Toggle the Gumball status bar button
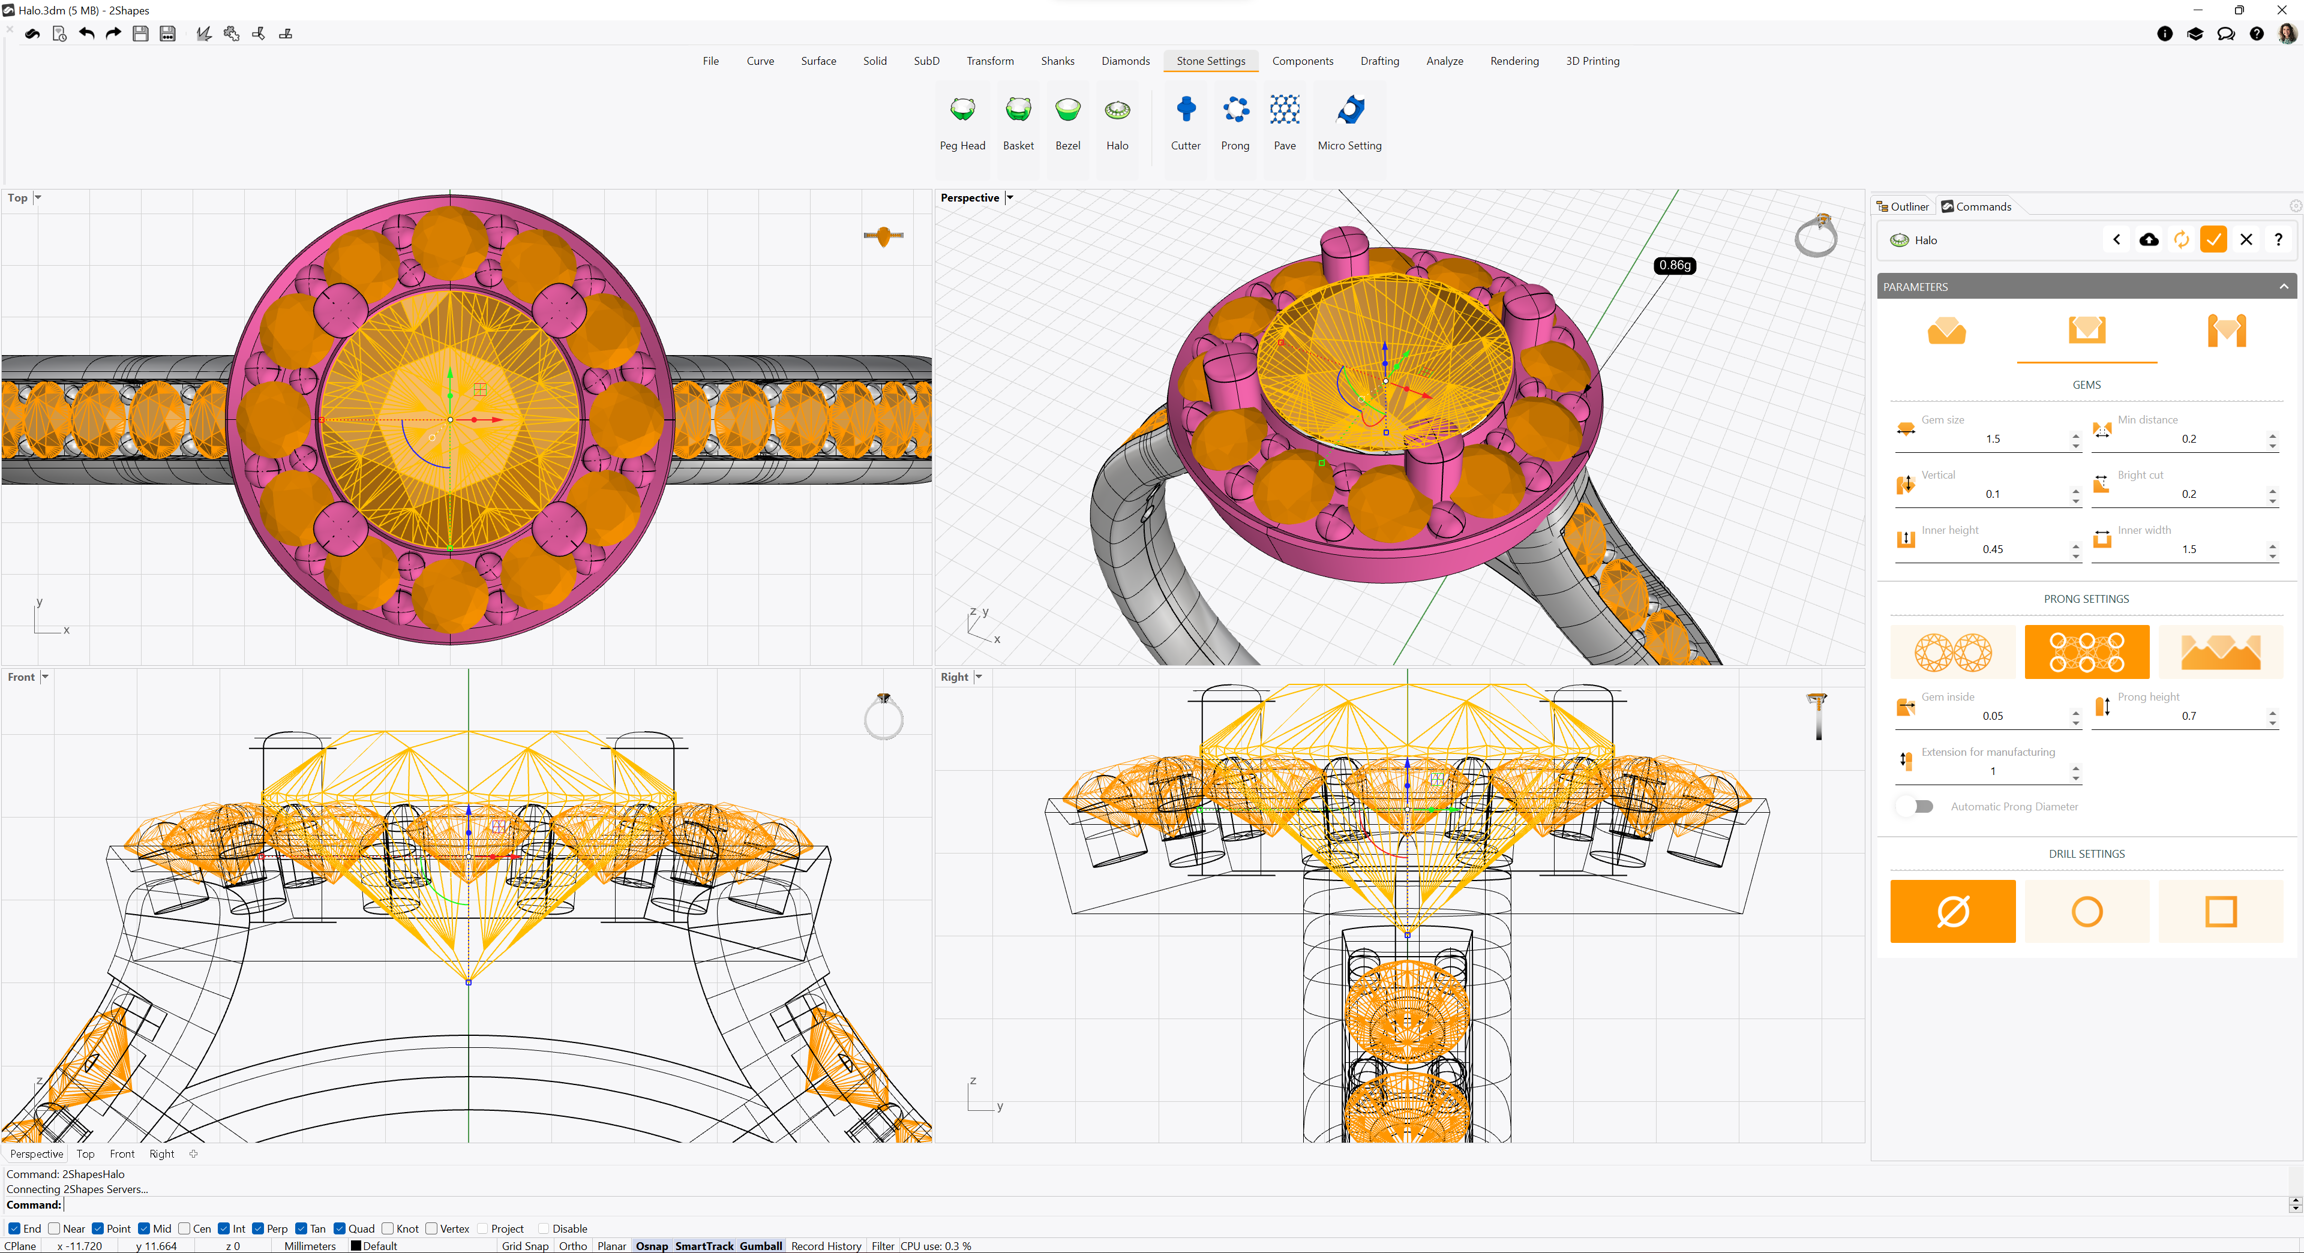This screenshot has height=1253, width=2304. click(760, 1246)
